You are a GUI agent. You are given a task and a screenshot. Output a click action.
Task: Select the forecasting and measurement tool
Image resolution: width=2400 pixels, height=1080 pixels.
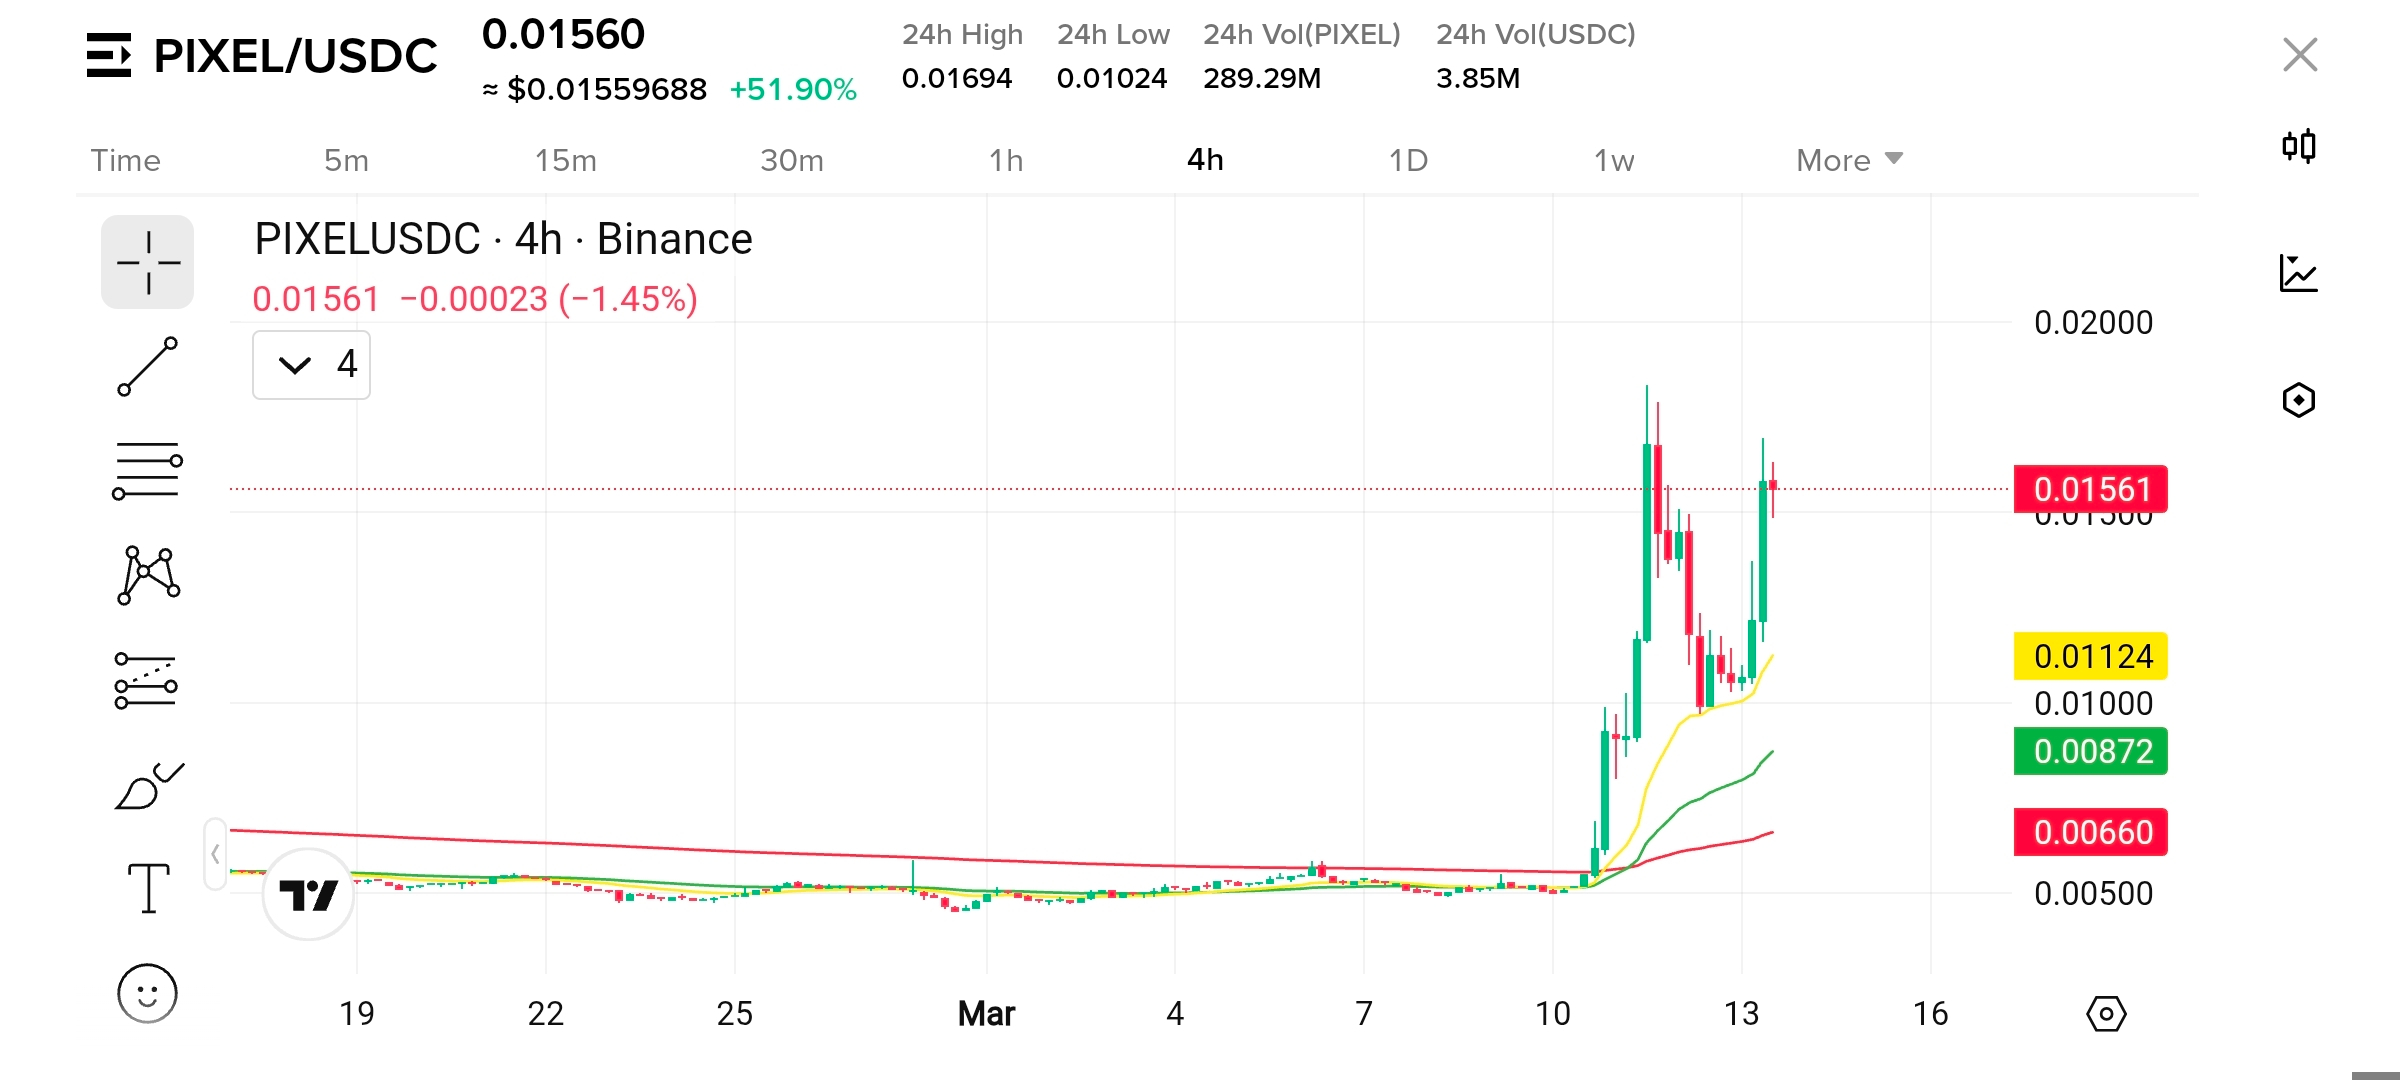click(x=147, y=680)
